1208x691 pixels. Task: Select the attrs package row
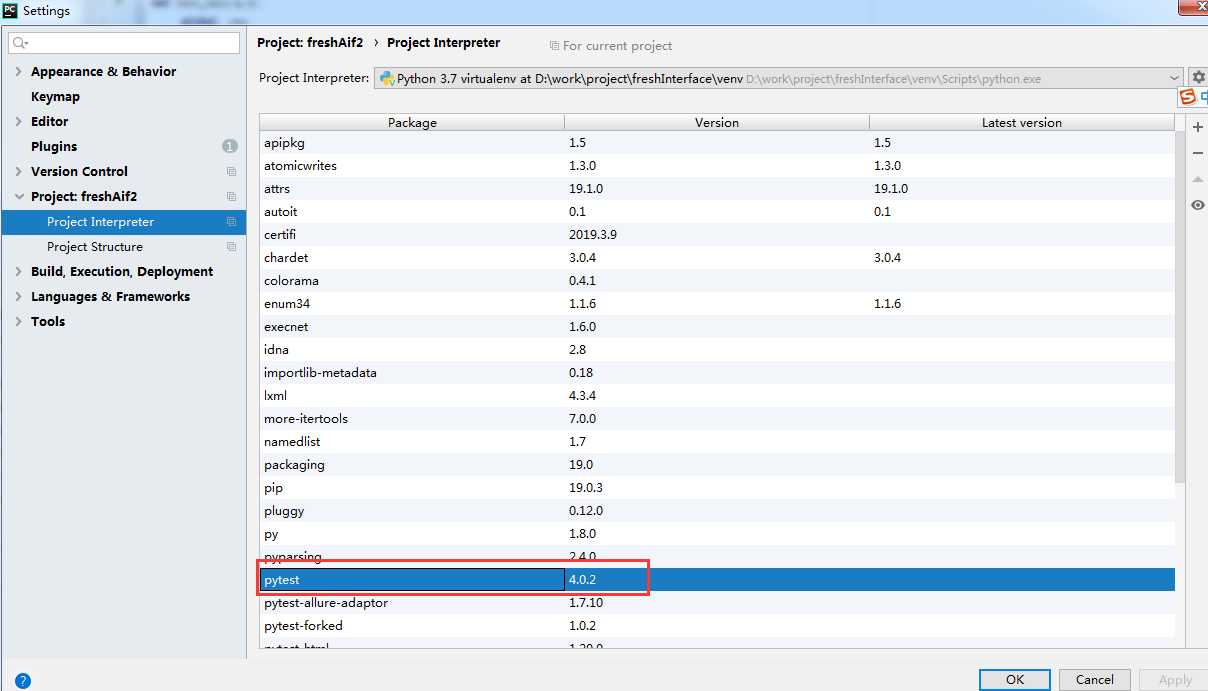pyautogui.click(x=717, y=189)
